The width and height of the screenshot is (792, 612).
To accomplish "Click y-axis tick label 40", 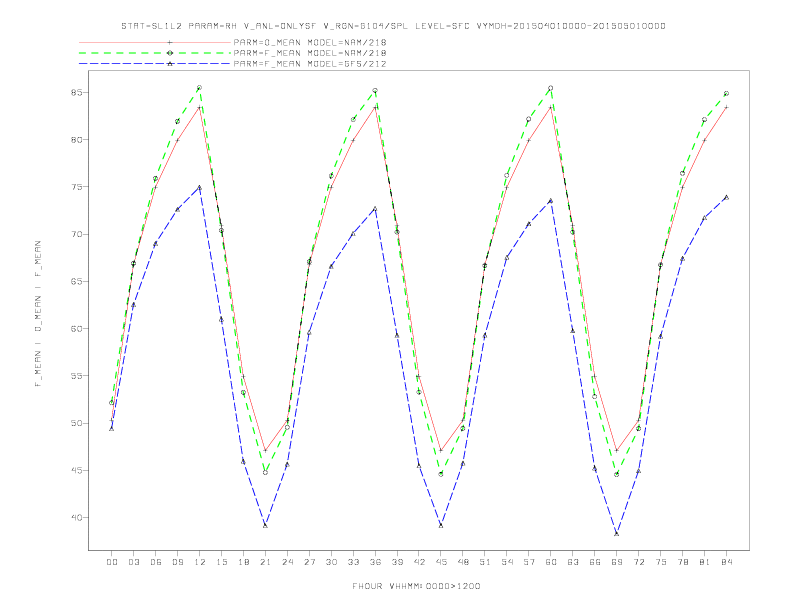I will click(x=77, y=518).
